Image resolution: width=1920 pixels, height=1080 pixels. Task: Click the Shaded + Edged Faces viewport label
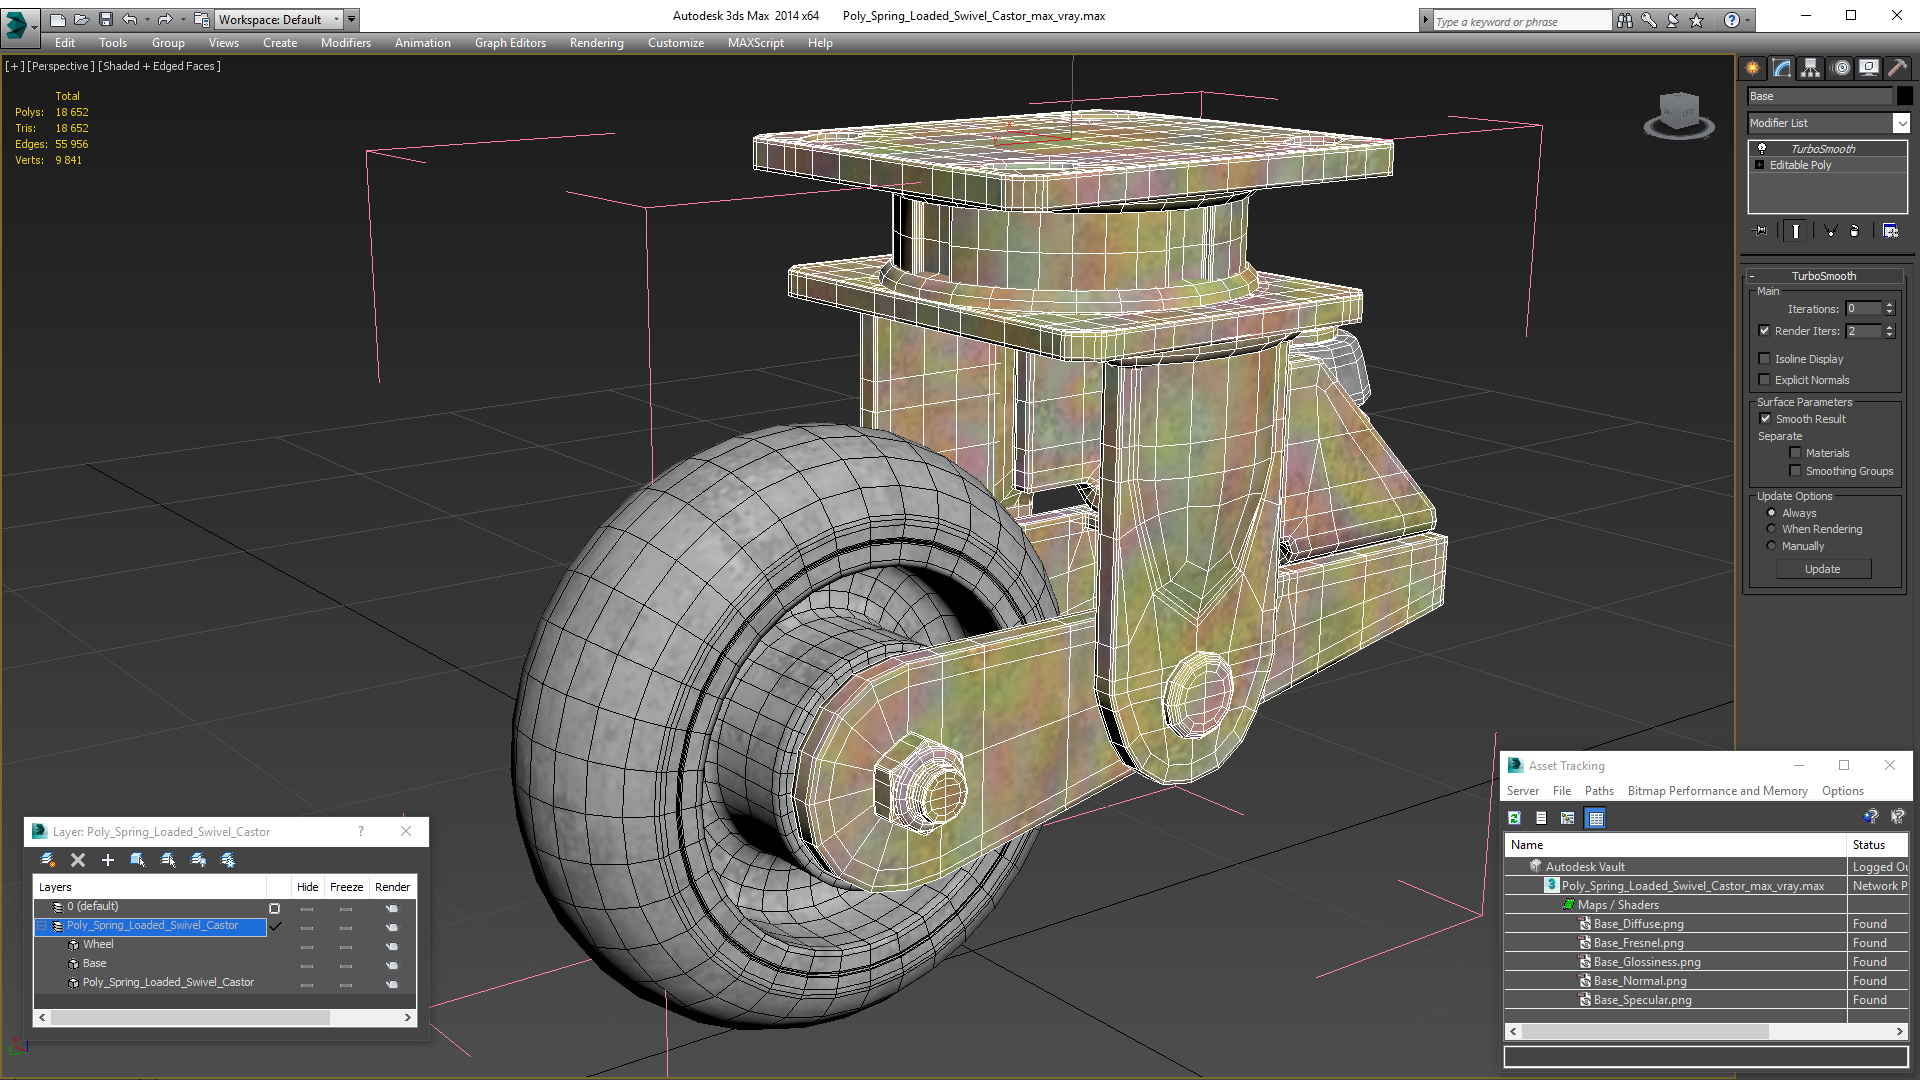pos(159,66)
